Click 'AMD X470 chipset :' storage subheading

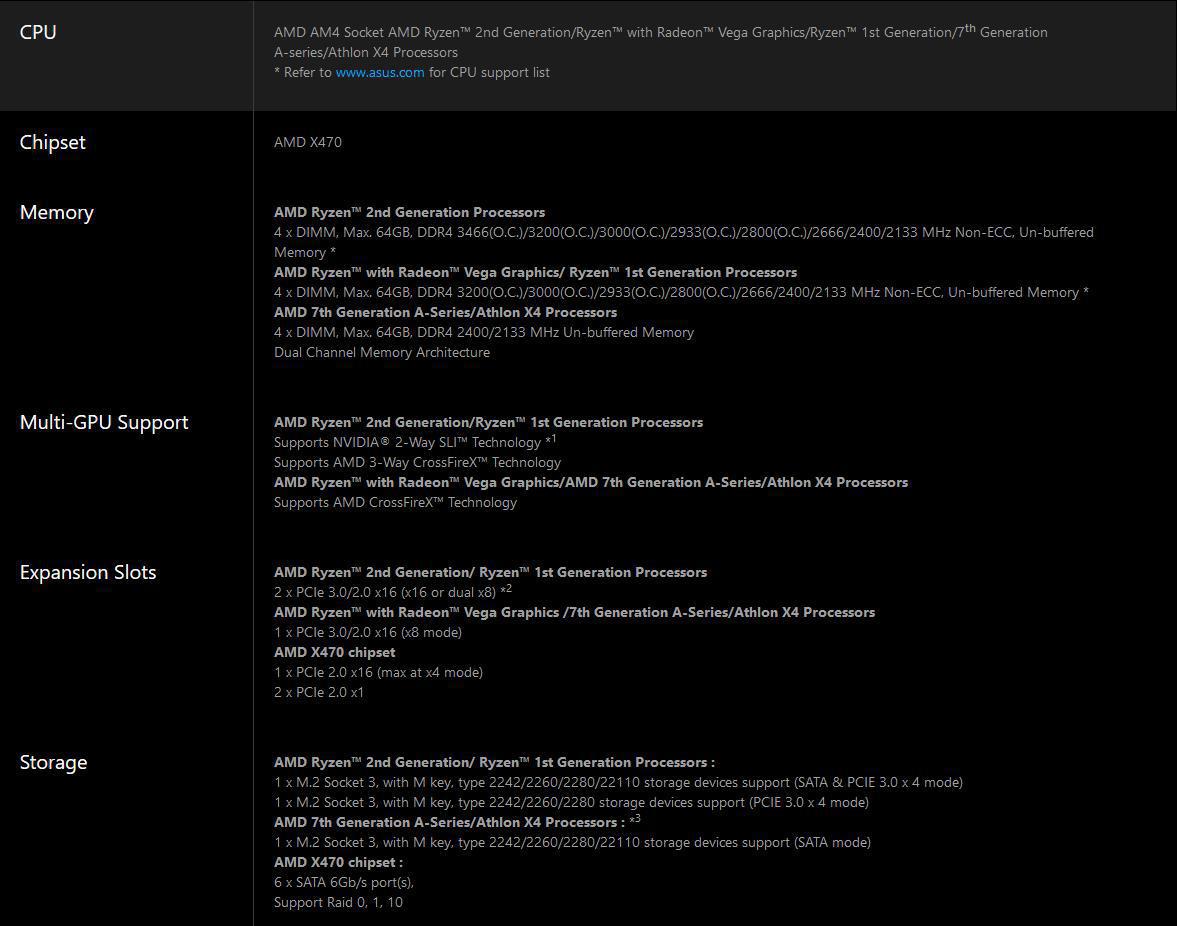click(x=339, y=863)
